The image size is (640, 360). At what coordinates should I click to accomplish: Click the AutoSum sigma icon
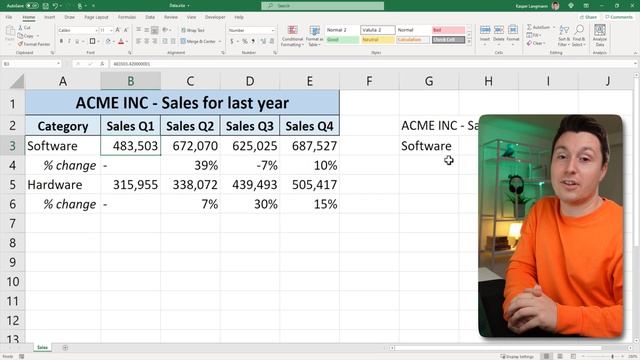pos(529,27)
